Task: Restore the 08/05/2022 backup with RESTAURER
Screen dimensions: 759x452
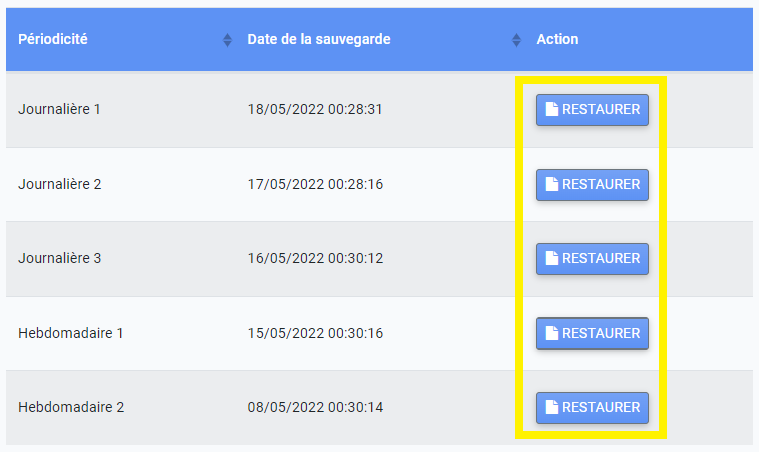Action: pyautogui.click(x=592, y=407)
